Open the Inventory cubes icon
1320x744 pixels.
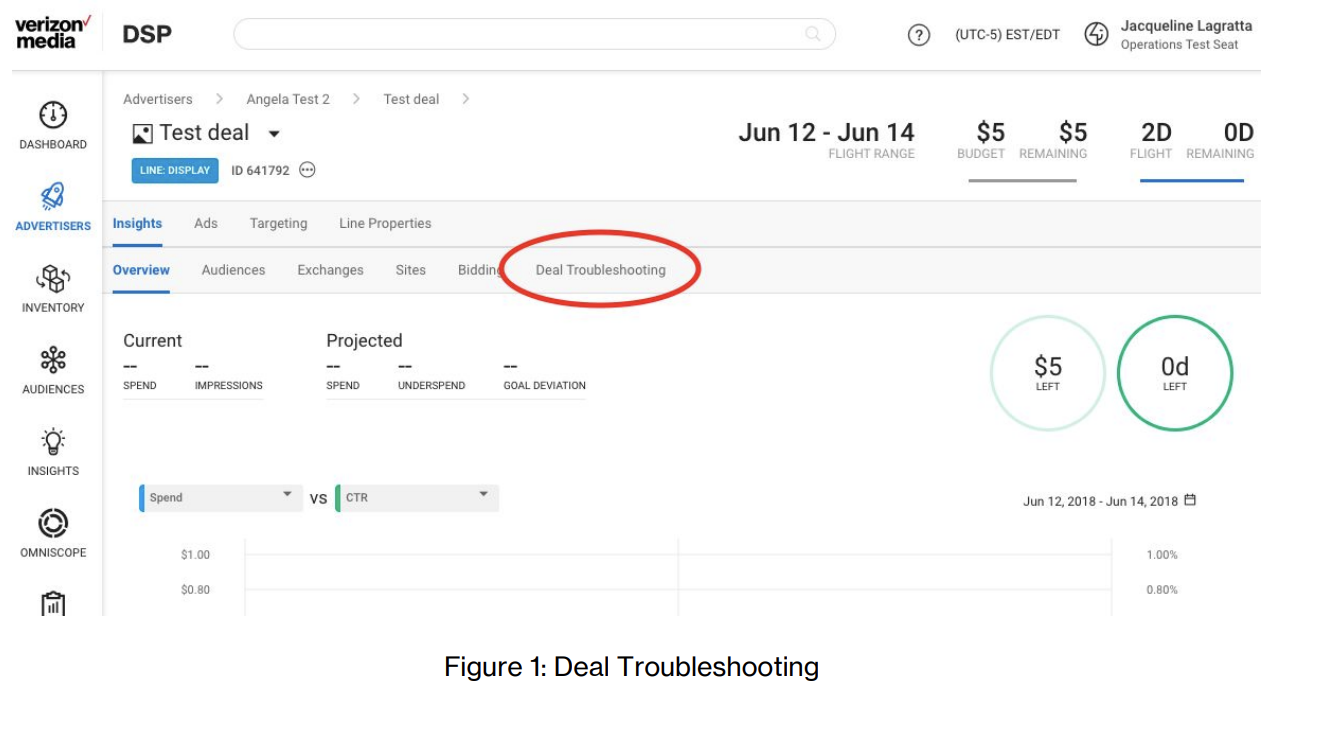pyautogui.click(x=53, y=278)
